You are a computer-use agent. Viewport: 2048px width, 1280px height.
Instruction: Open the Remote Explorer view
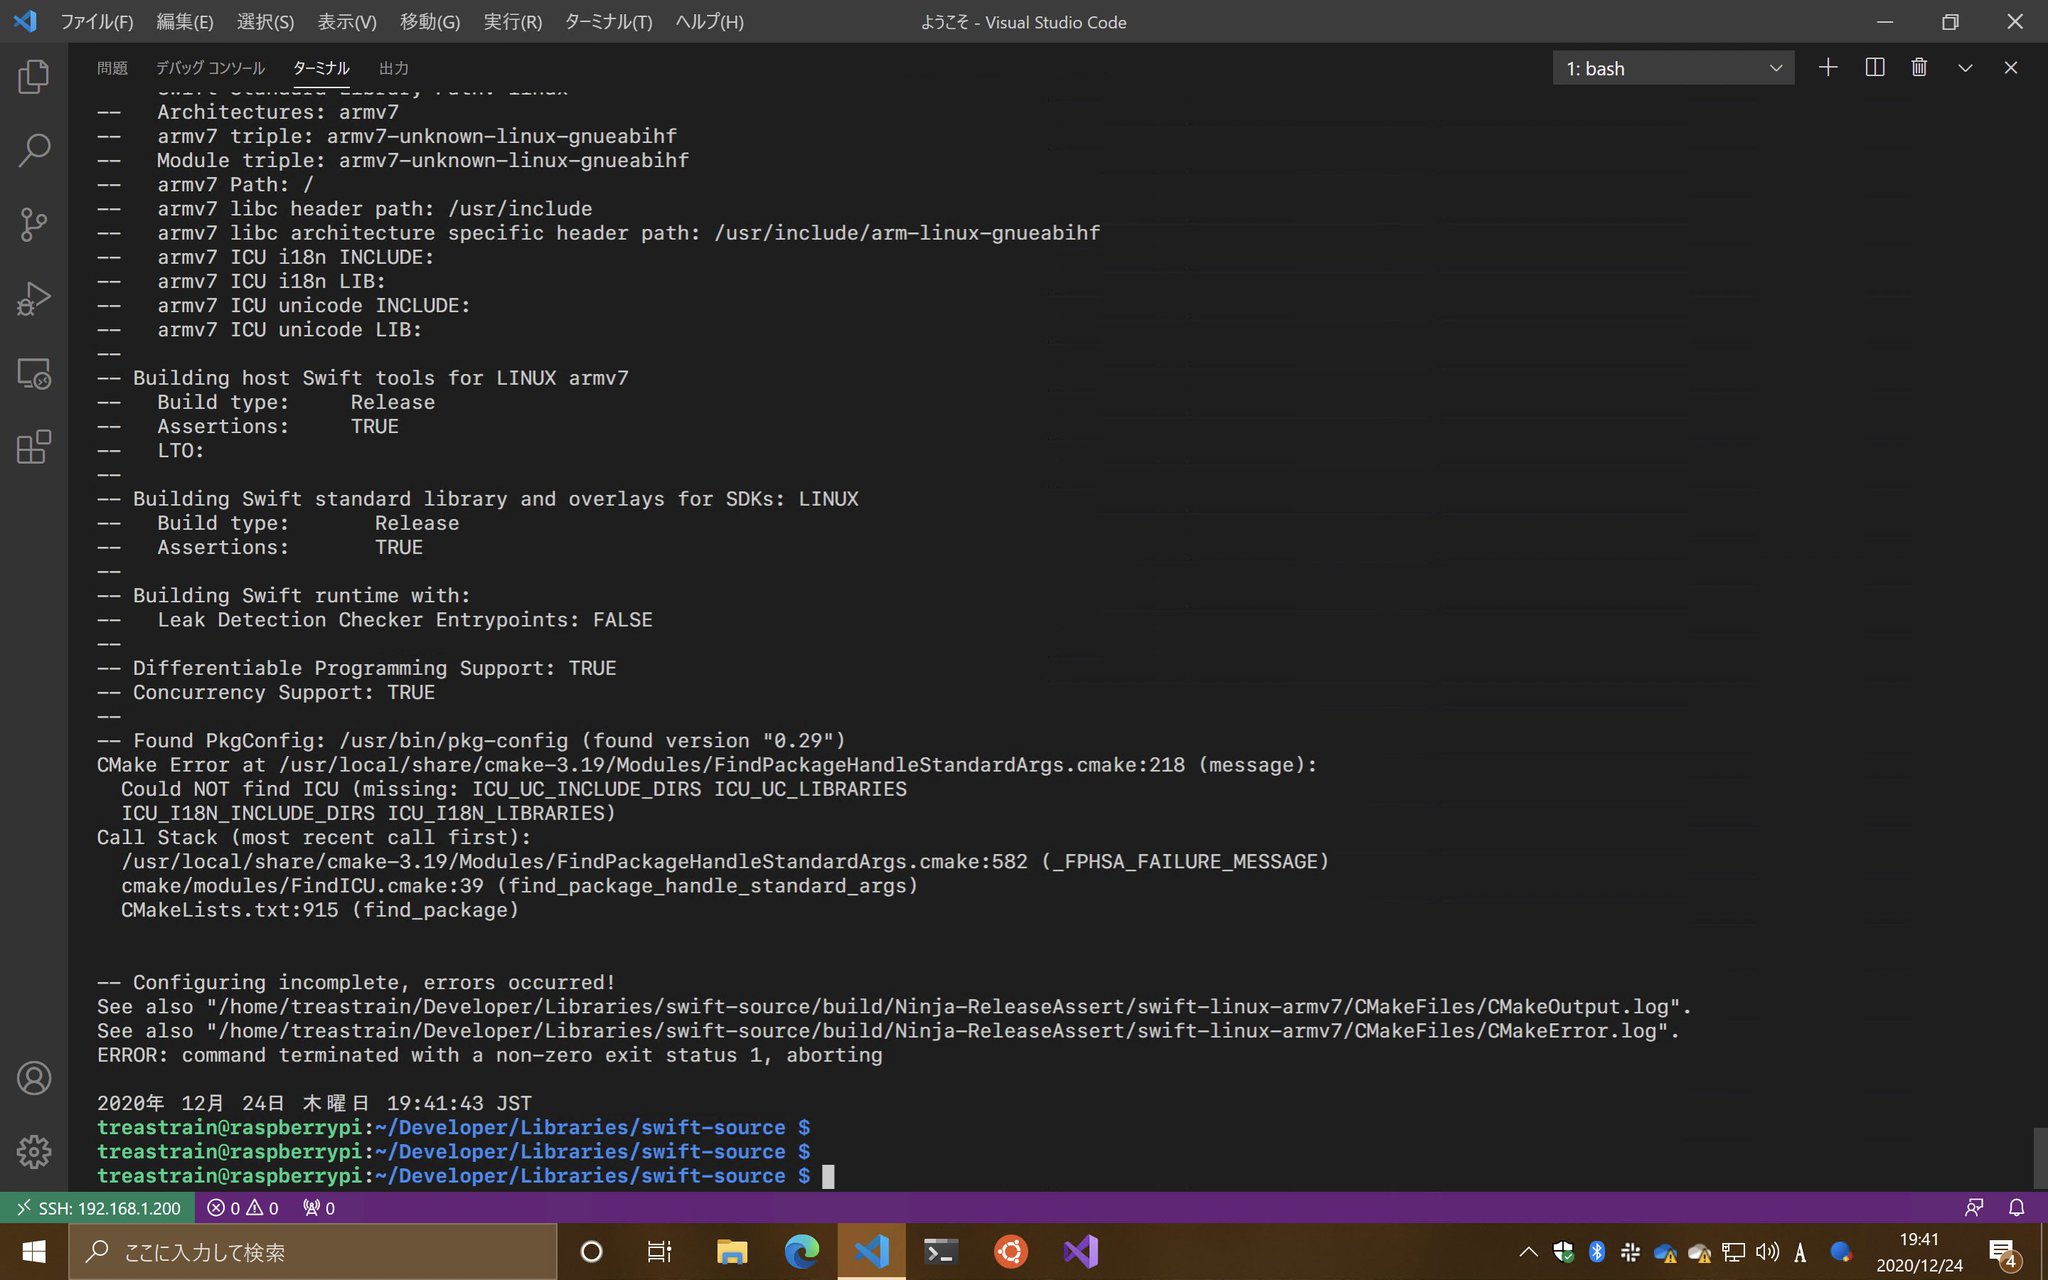(x=34, y=373)
